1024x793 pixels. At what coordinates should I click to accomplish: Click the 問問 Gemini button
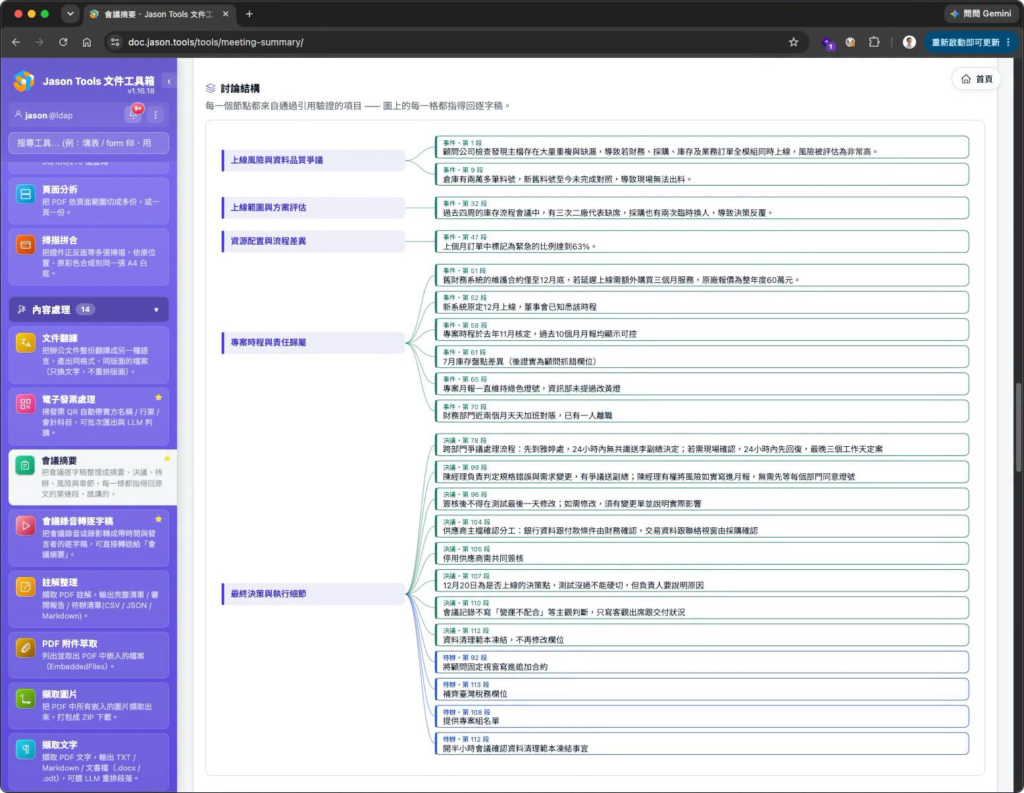click(x=980, y=14)
